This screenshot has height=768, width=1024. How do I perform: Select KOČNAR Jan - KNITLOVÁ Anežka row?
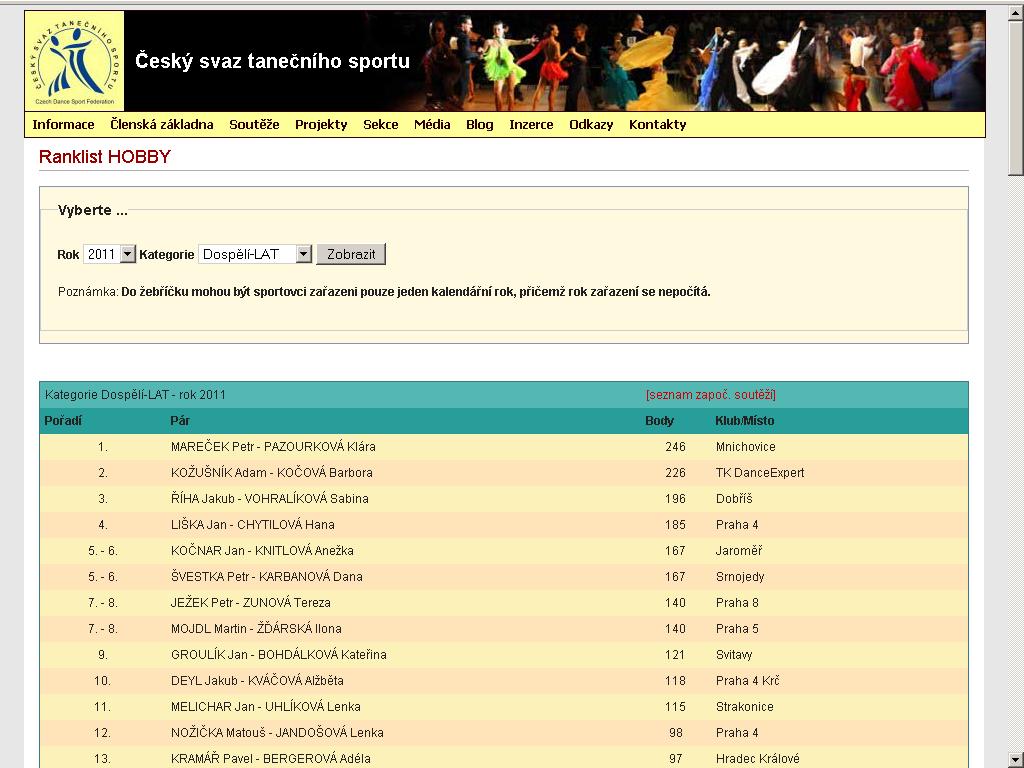coord(504,551)
